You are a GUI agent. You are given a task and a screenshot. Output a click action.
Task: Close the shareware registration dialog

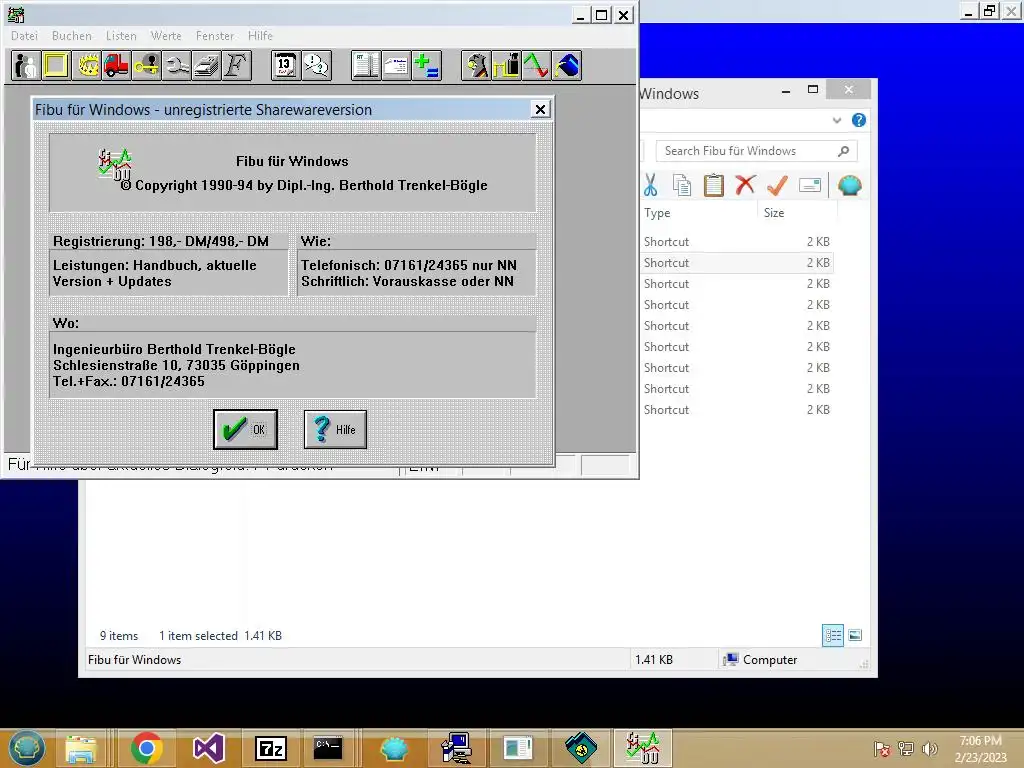click(540, 110)
